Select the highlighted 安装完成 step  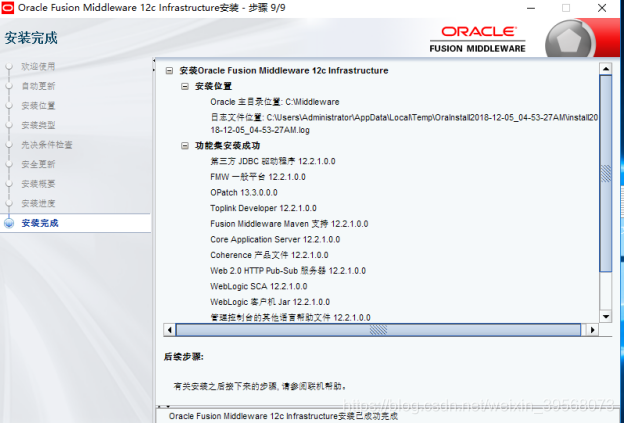click(40, 223)
